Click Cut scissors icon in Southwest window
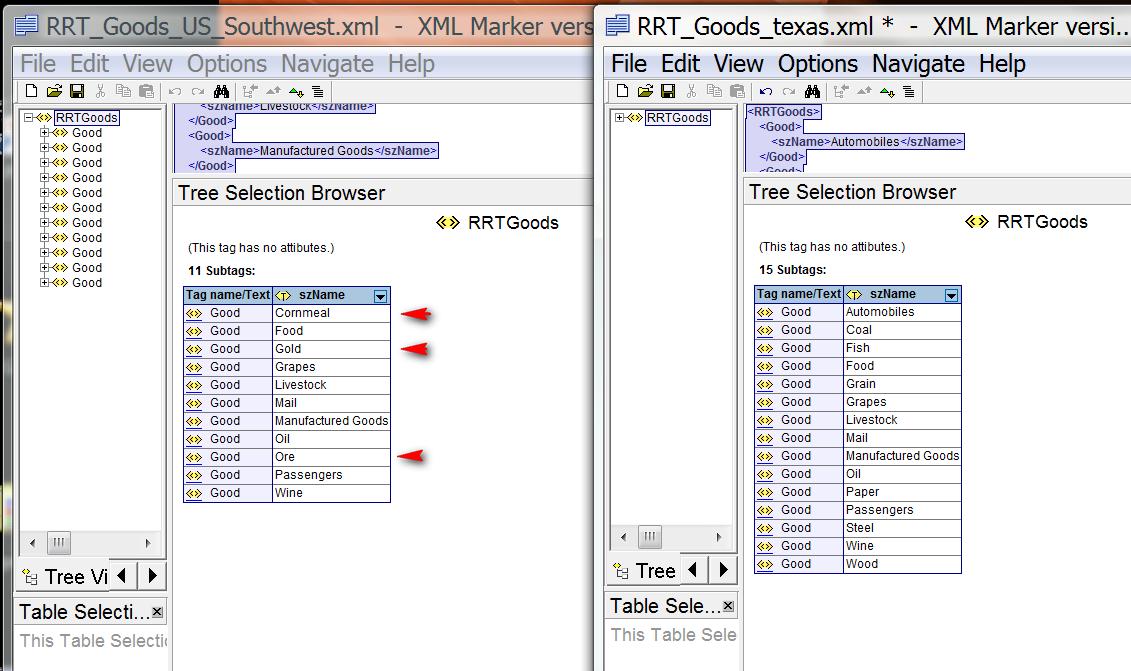 click(100, 91)
